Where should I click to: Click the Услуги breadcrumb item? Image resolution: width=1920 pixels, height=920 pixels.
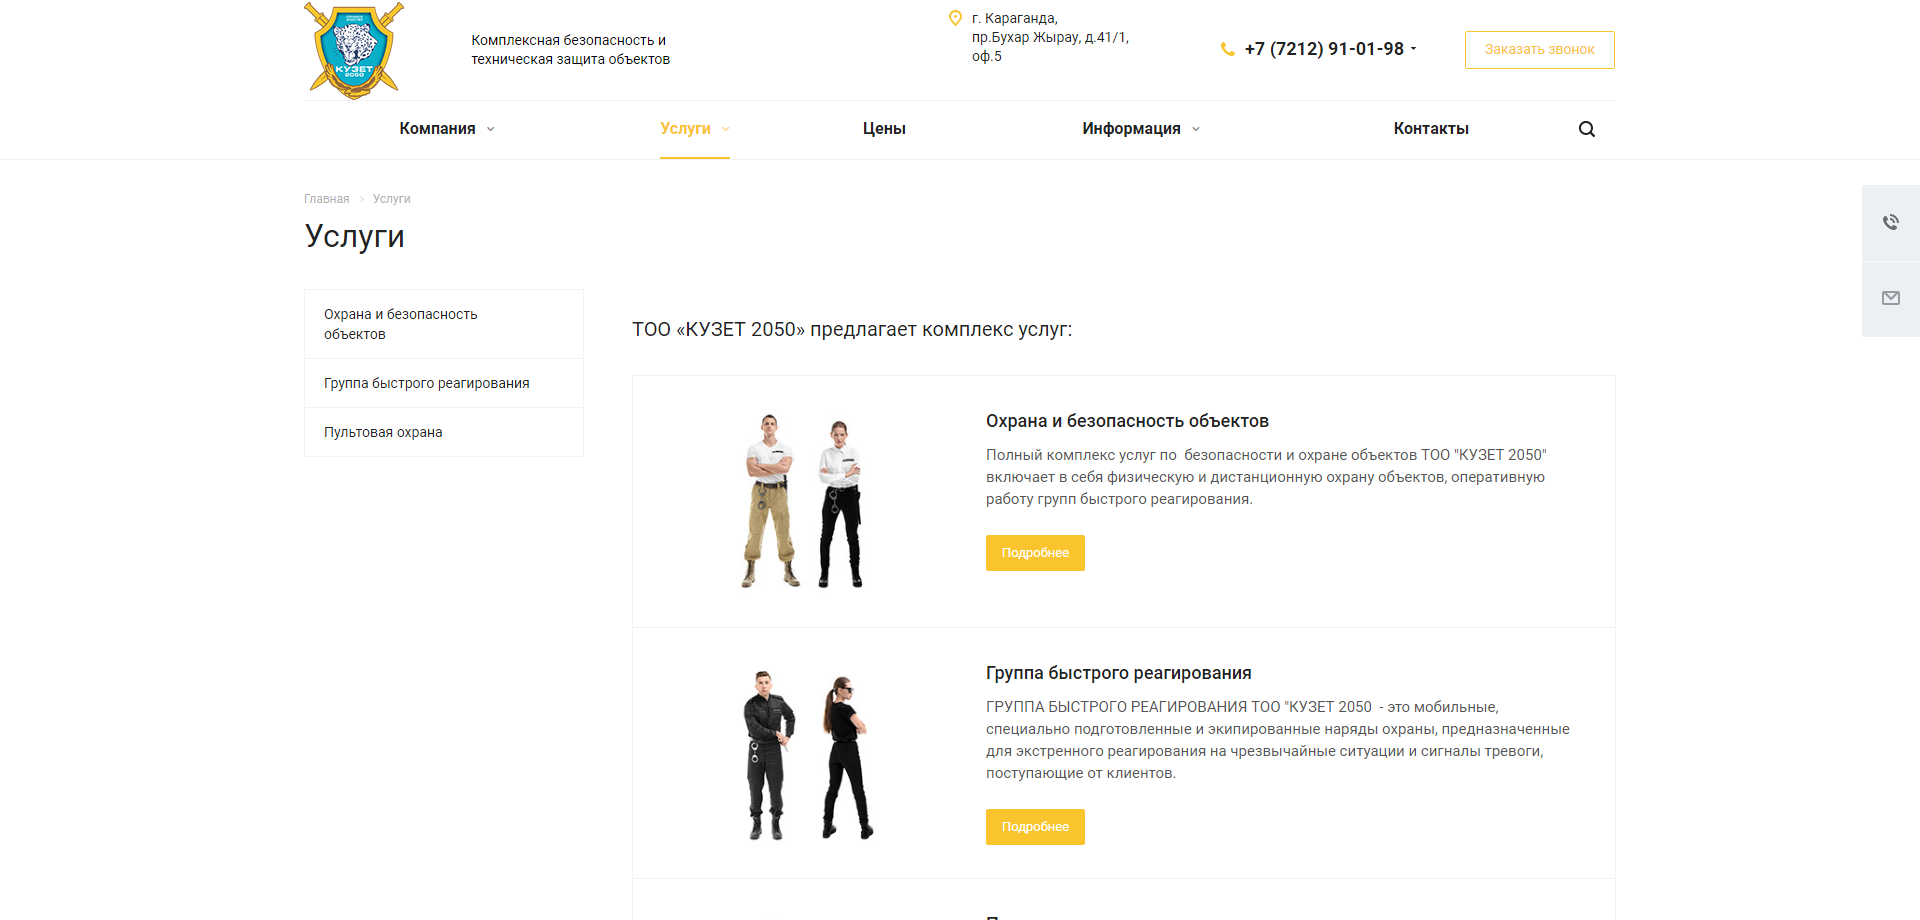392,199
